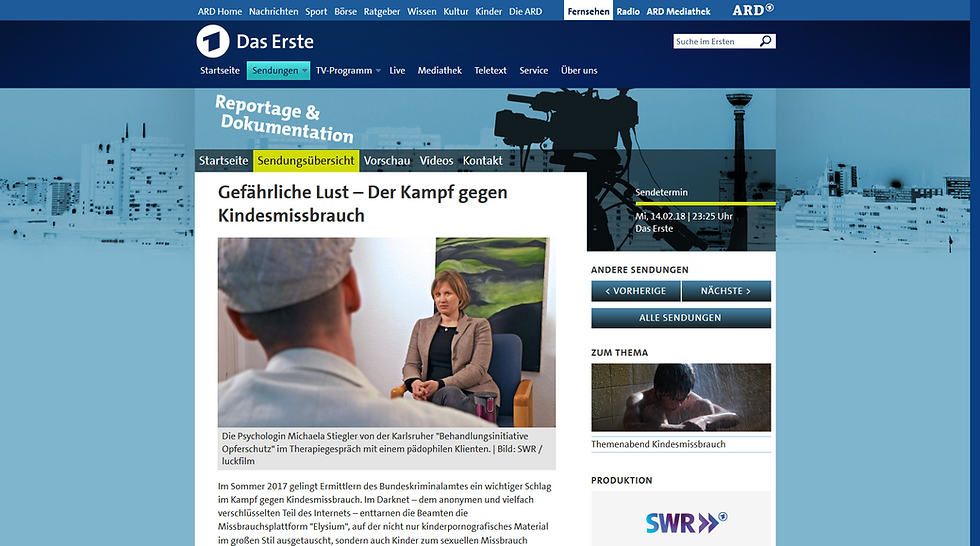Screen dimensions: 980x546
Task: Select the Radio tab
Action: pyautogui.click(x=628, y=11)
